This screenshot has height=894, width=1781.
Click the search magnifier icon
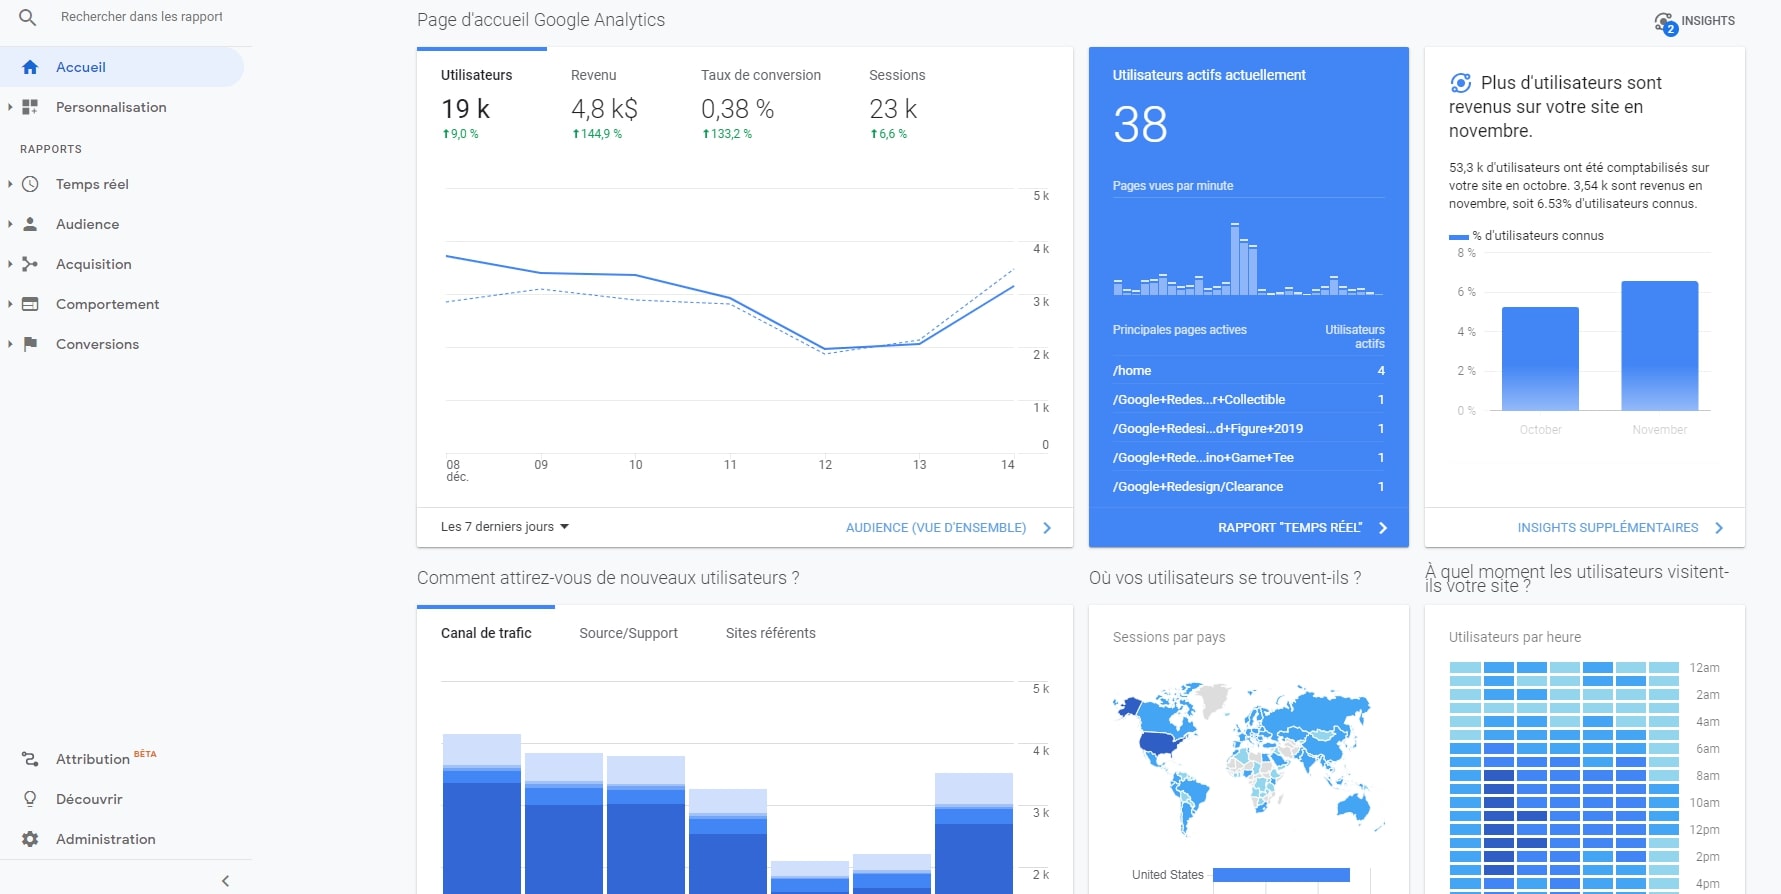(x=28, y=17)
